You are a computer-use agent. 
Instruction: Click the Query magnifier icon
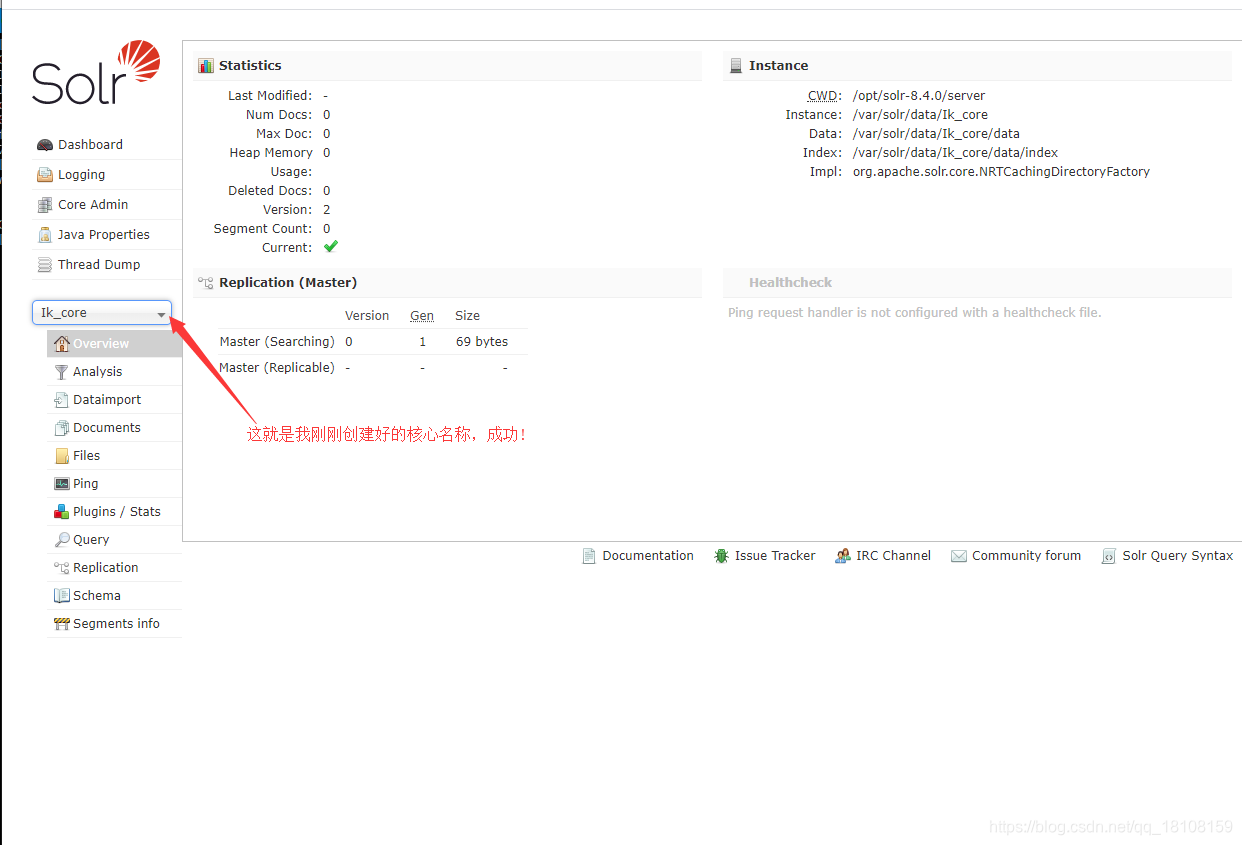pyautogui.click(x=62, y=539)
